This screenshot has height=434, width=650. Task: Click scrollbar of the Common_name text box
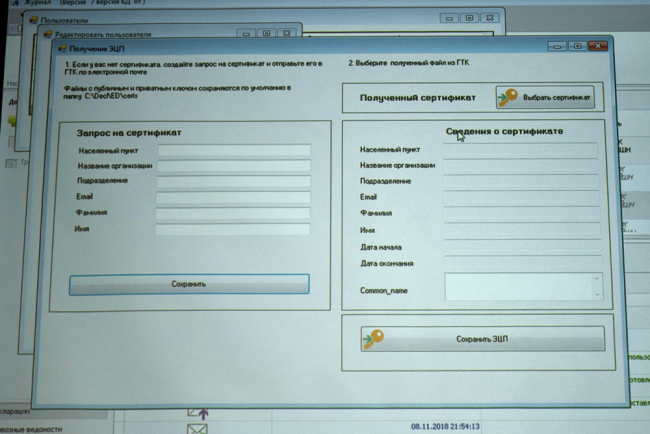[x=597, y=288]
